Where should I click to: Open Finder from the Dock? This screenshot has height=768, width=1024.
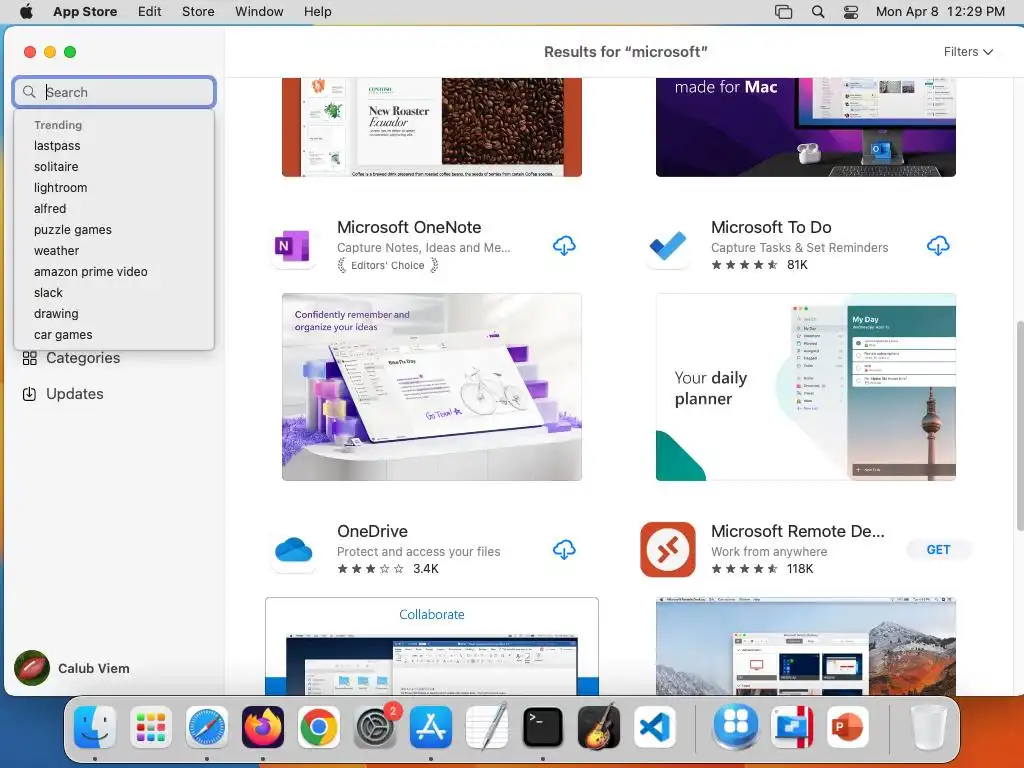pos(95,727)
